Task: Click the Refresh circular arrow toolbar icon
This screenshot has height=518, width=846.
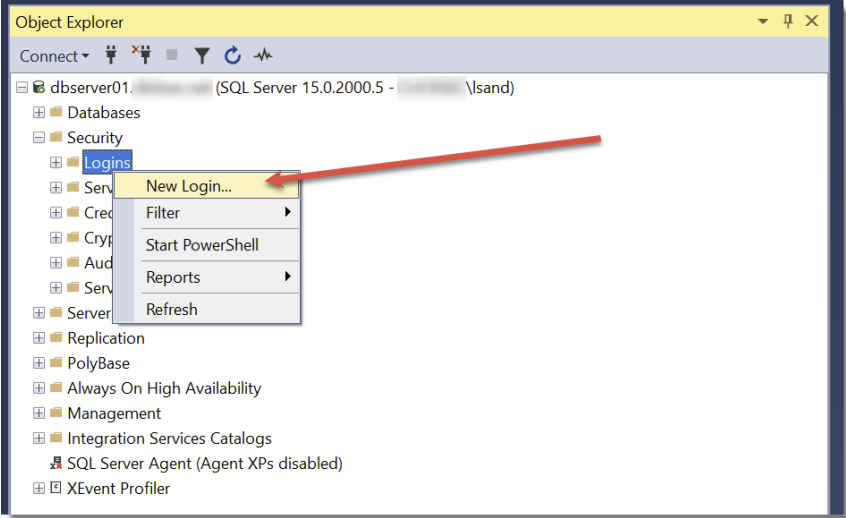Action: point(233,55)
